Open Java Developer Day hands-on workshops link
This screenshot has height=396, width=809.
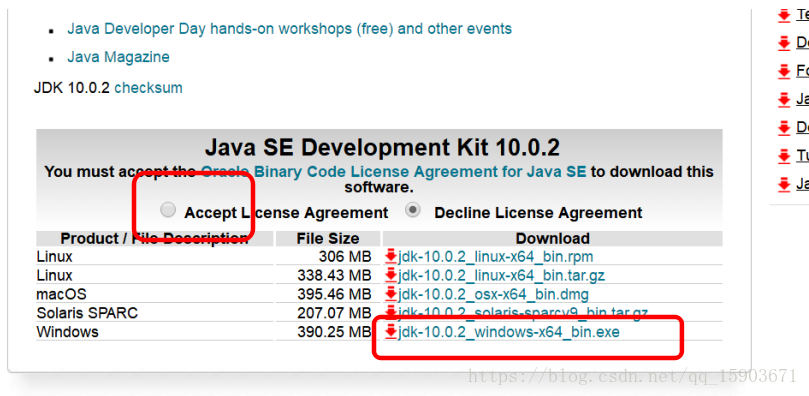[289, 28]
